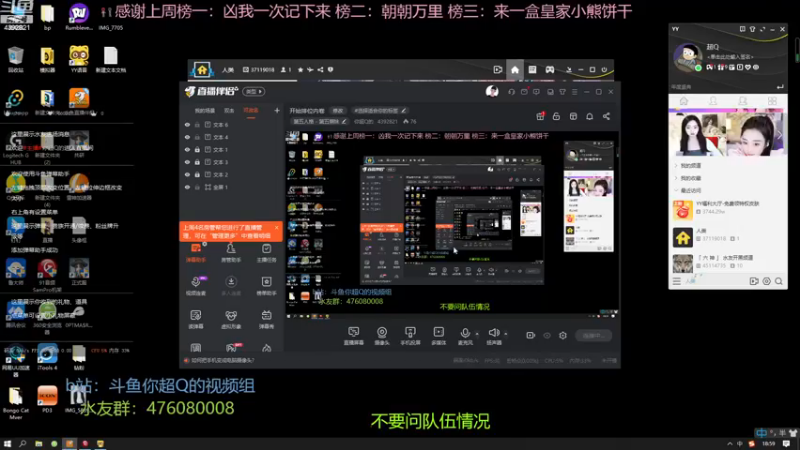Hide the 文本 4 source layer

coord(187,137)
